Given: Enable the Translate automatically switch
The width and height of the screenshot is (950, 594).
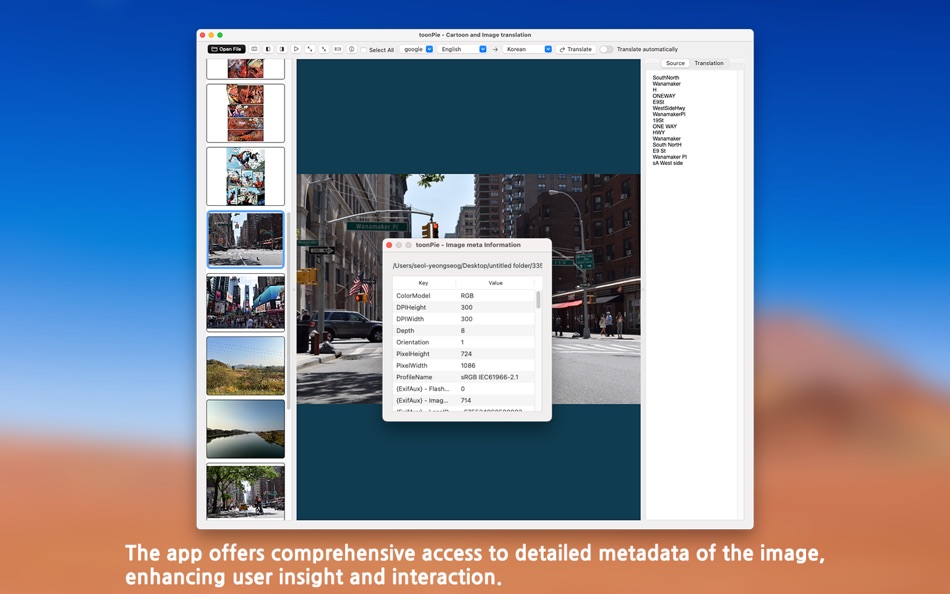Looking at the screenshot, I should (x=606, y=49).
